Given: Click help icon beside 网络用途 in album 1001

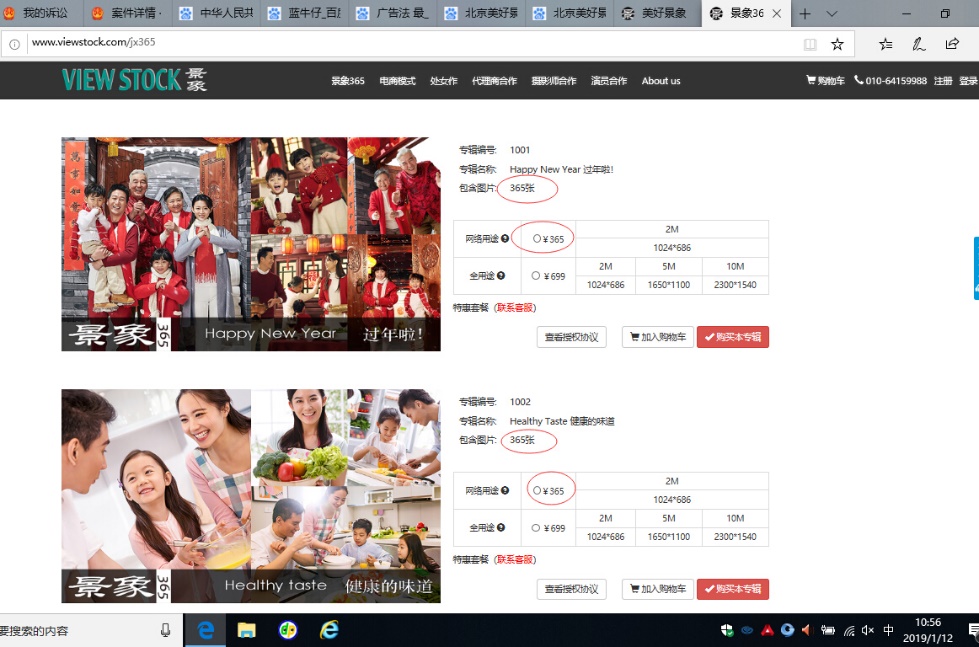Looking at the screenshot, I should coord(505,239).
